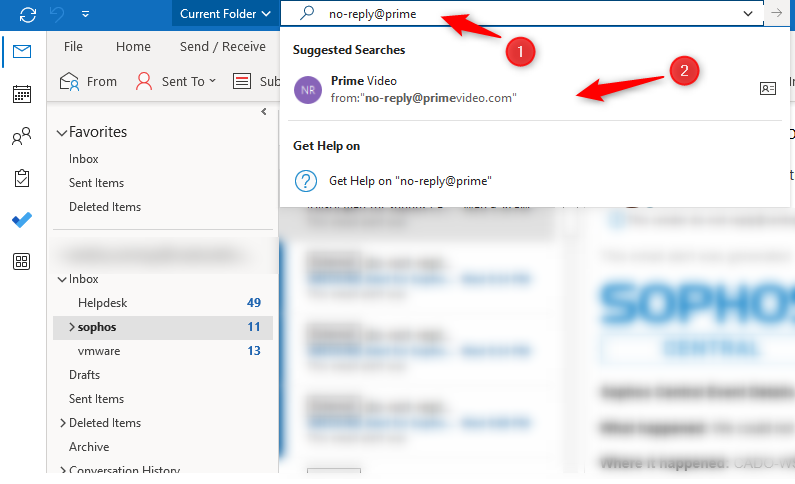Collapse the Favorites section
795x484 pixels.
(x=62, y=133)
